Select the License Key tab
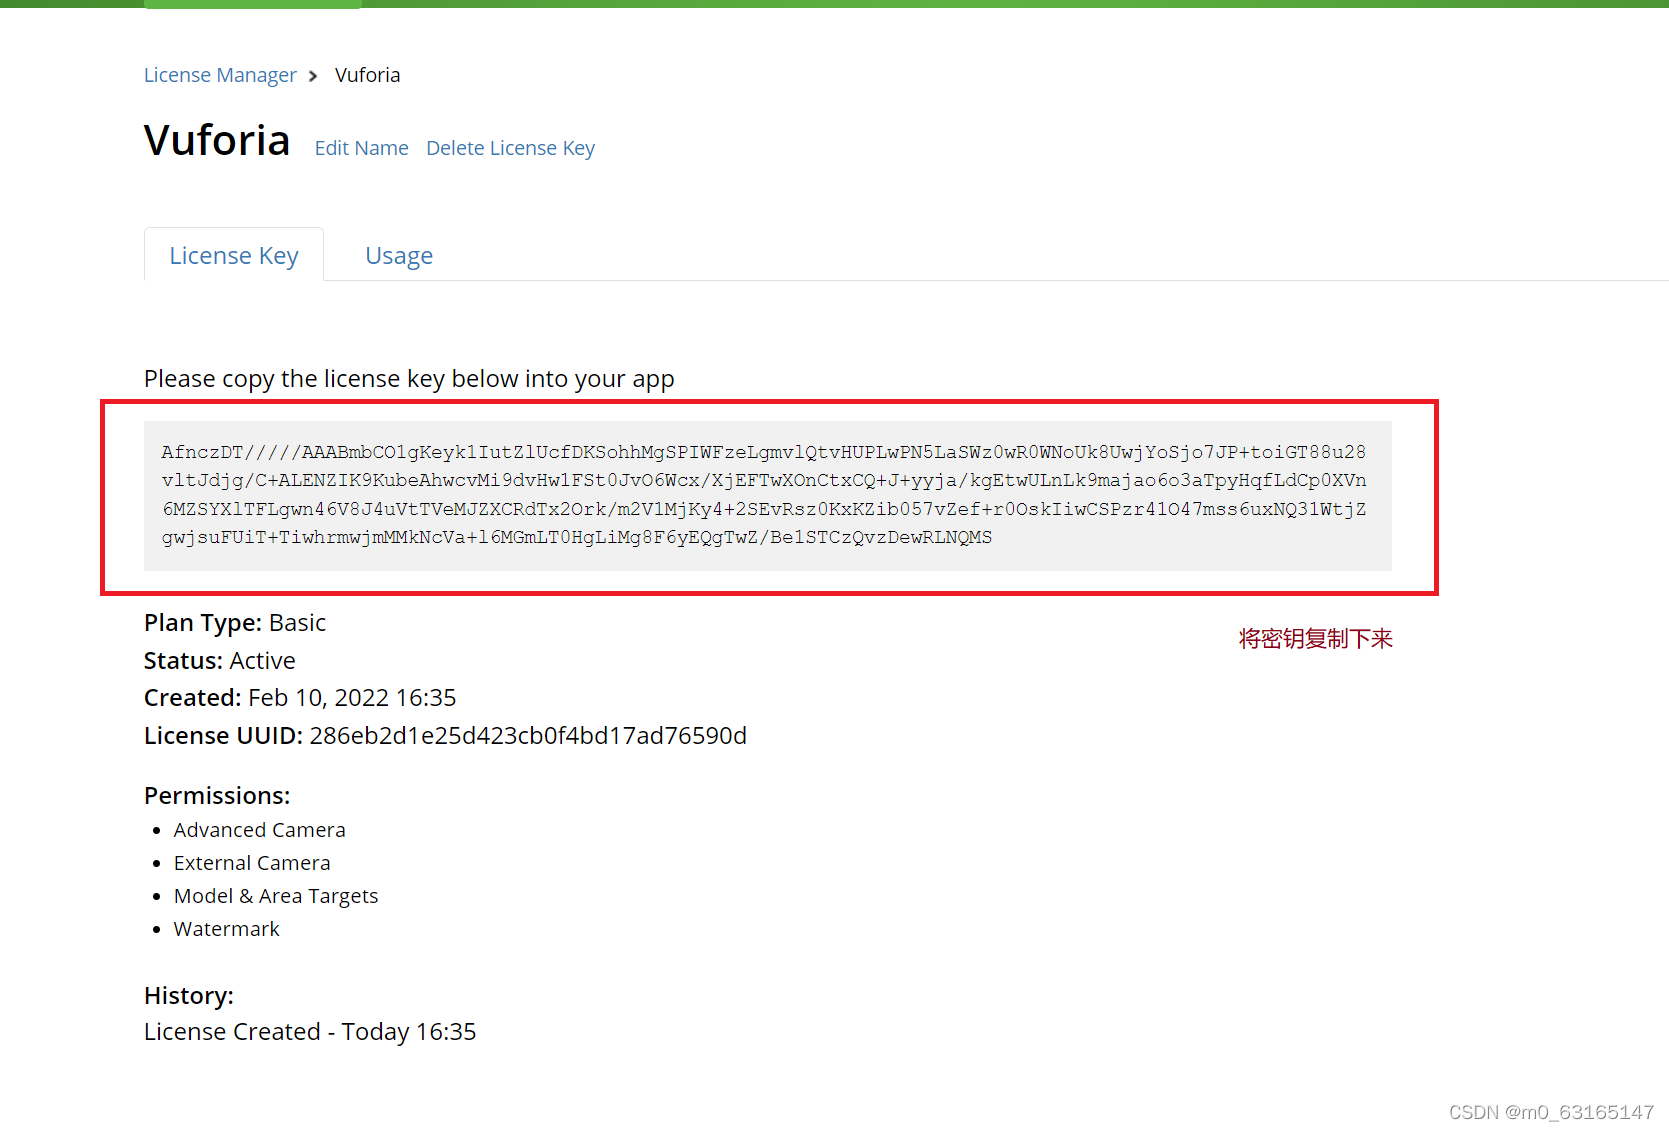1669x1131 pixels. [x=234, y=255]
